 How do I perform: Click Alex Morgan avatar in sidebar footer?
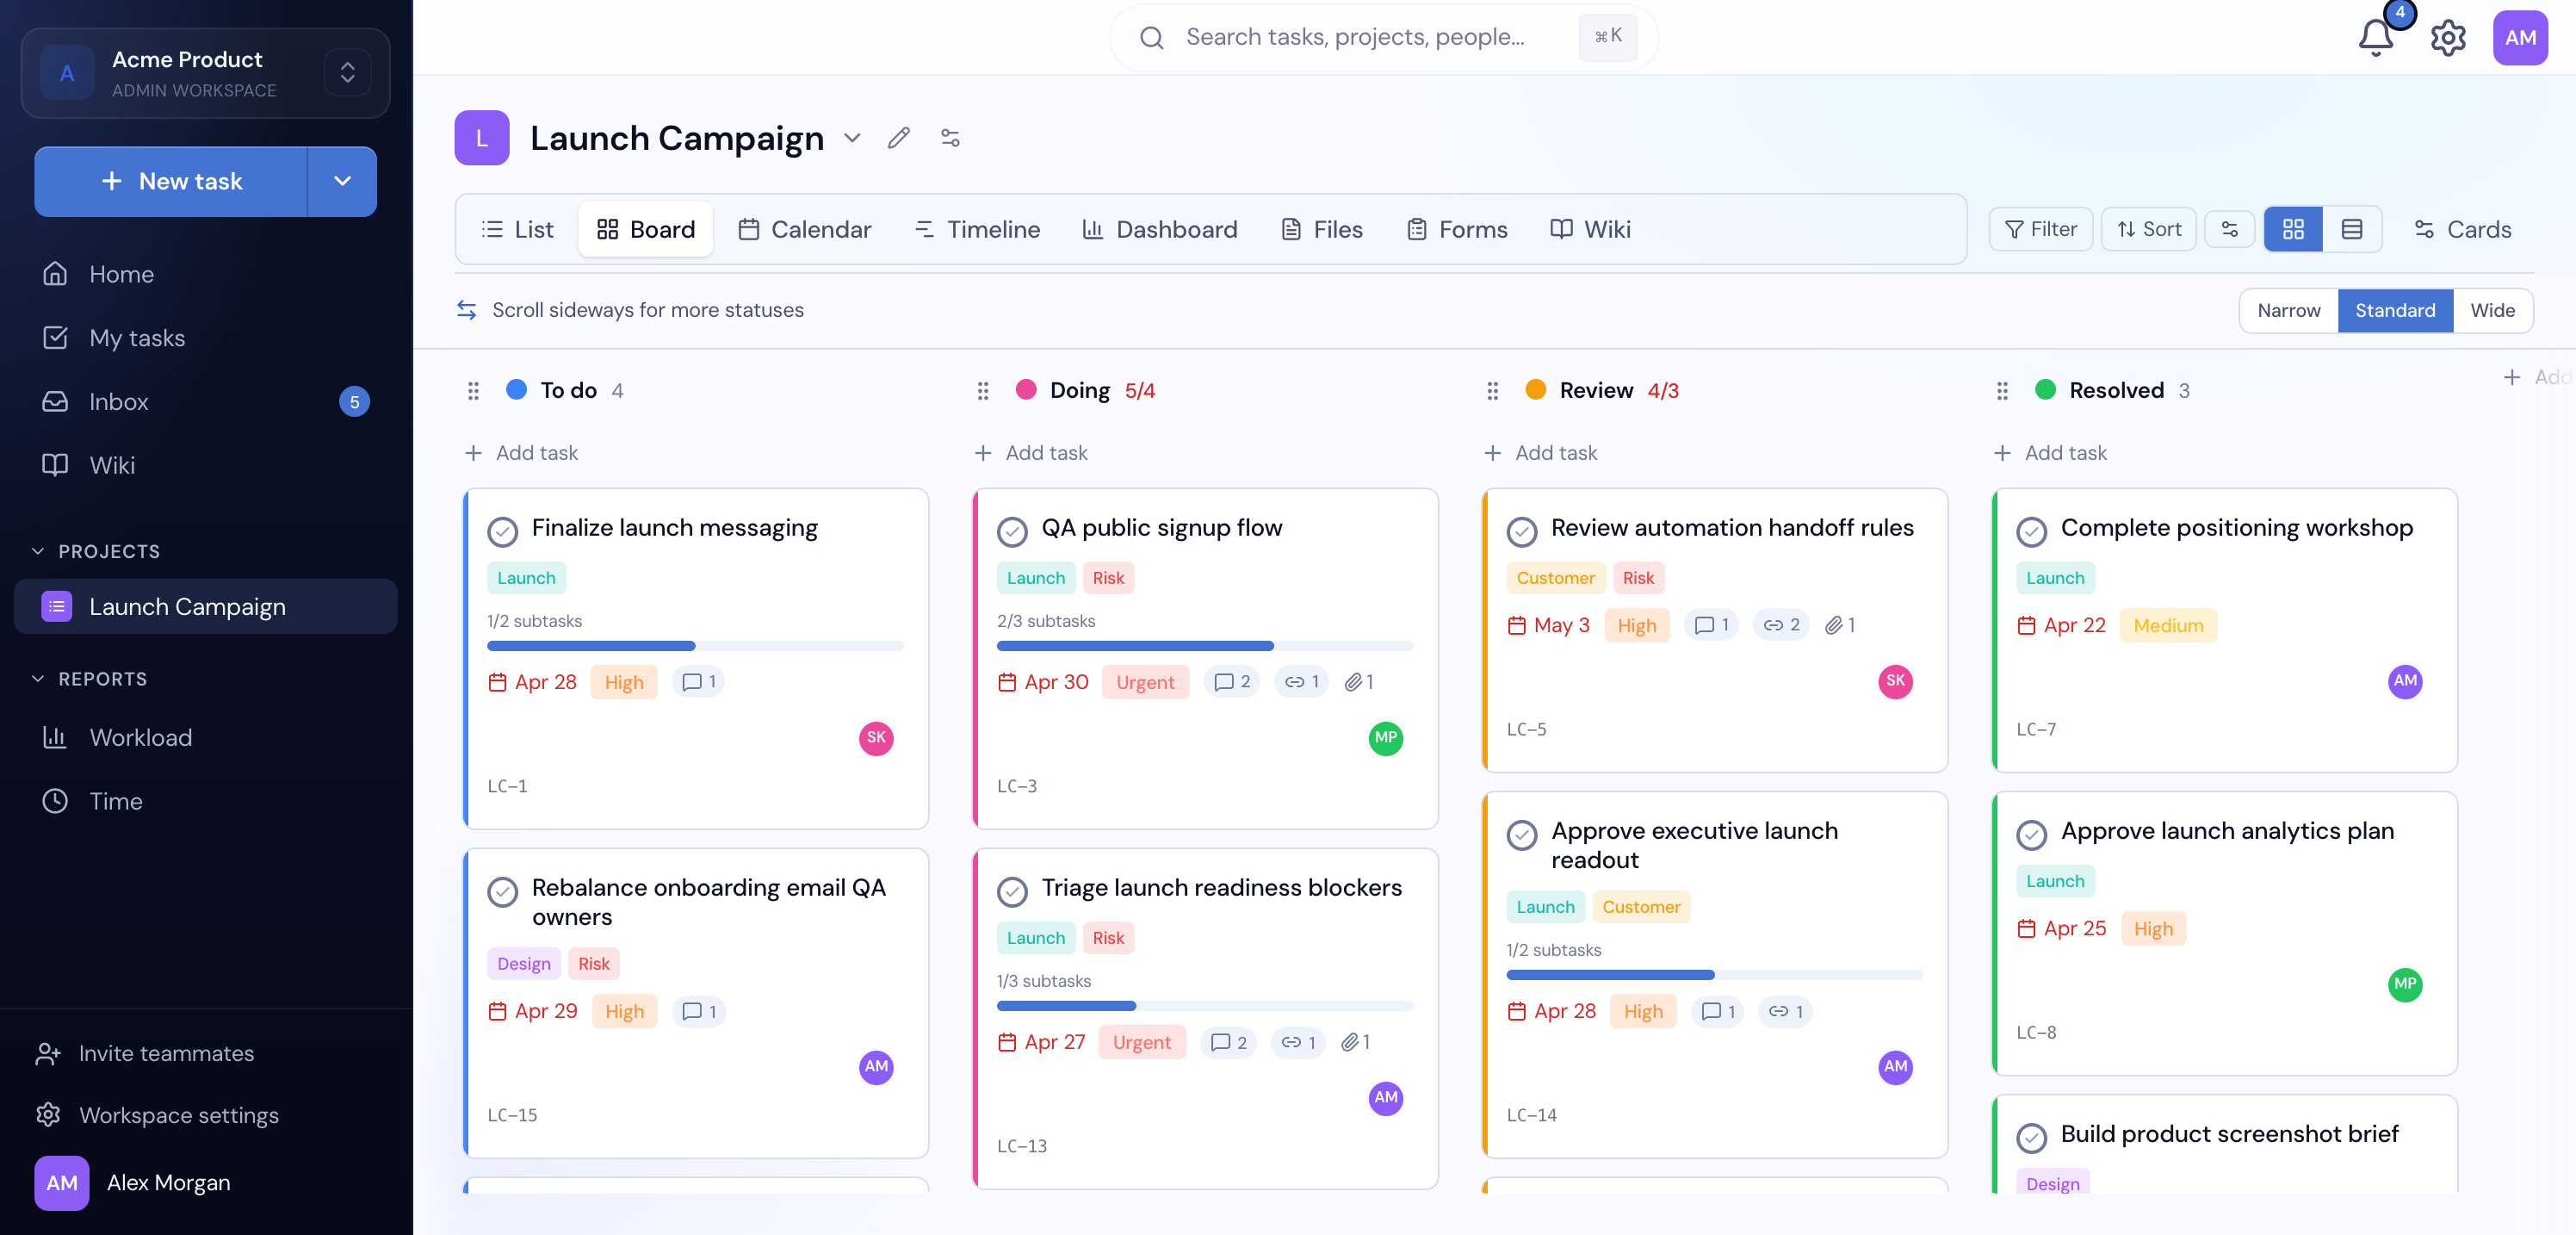point(62,1183)
